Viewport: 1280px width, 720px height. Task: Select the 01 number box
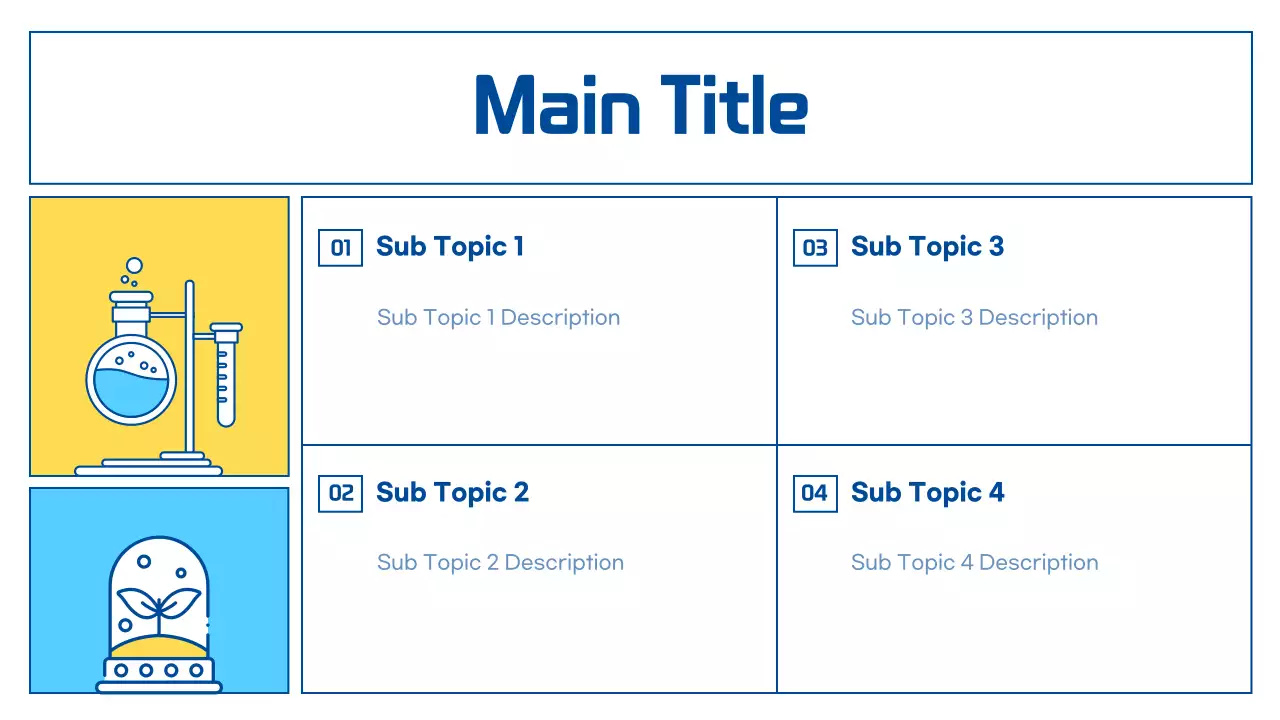340,247
